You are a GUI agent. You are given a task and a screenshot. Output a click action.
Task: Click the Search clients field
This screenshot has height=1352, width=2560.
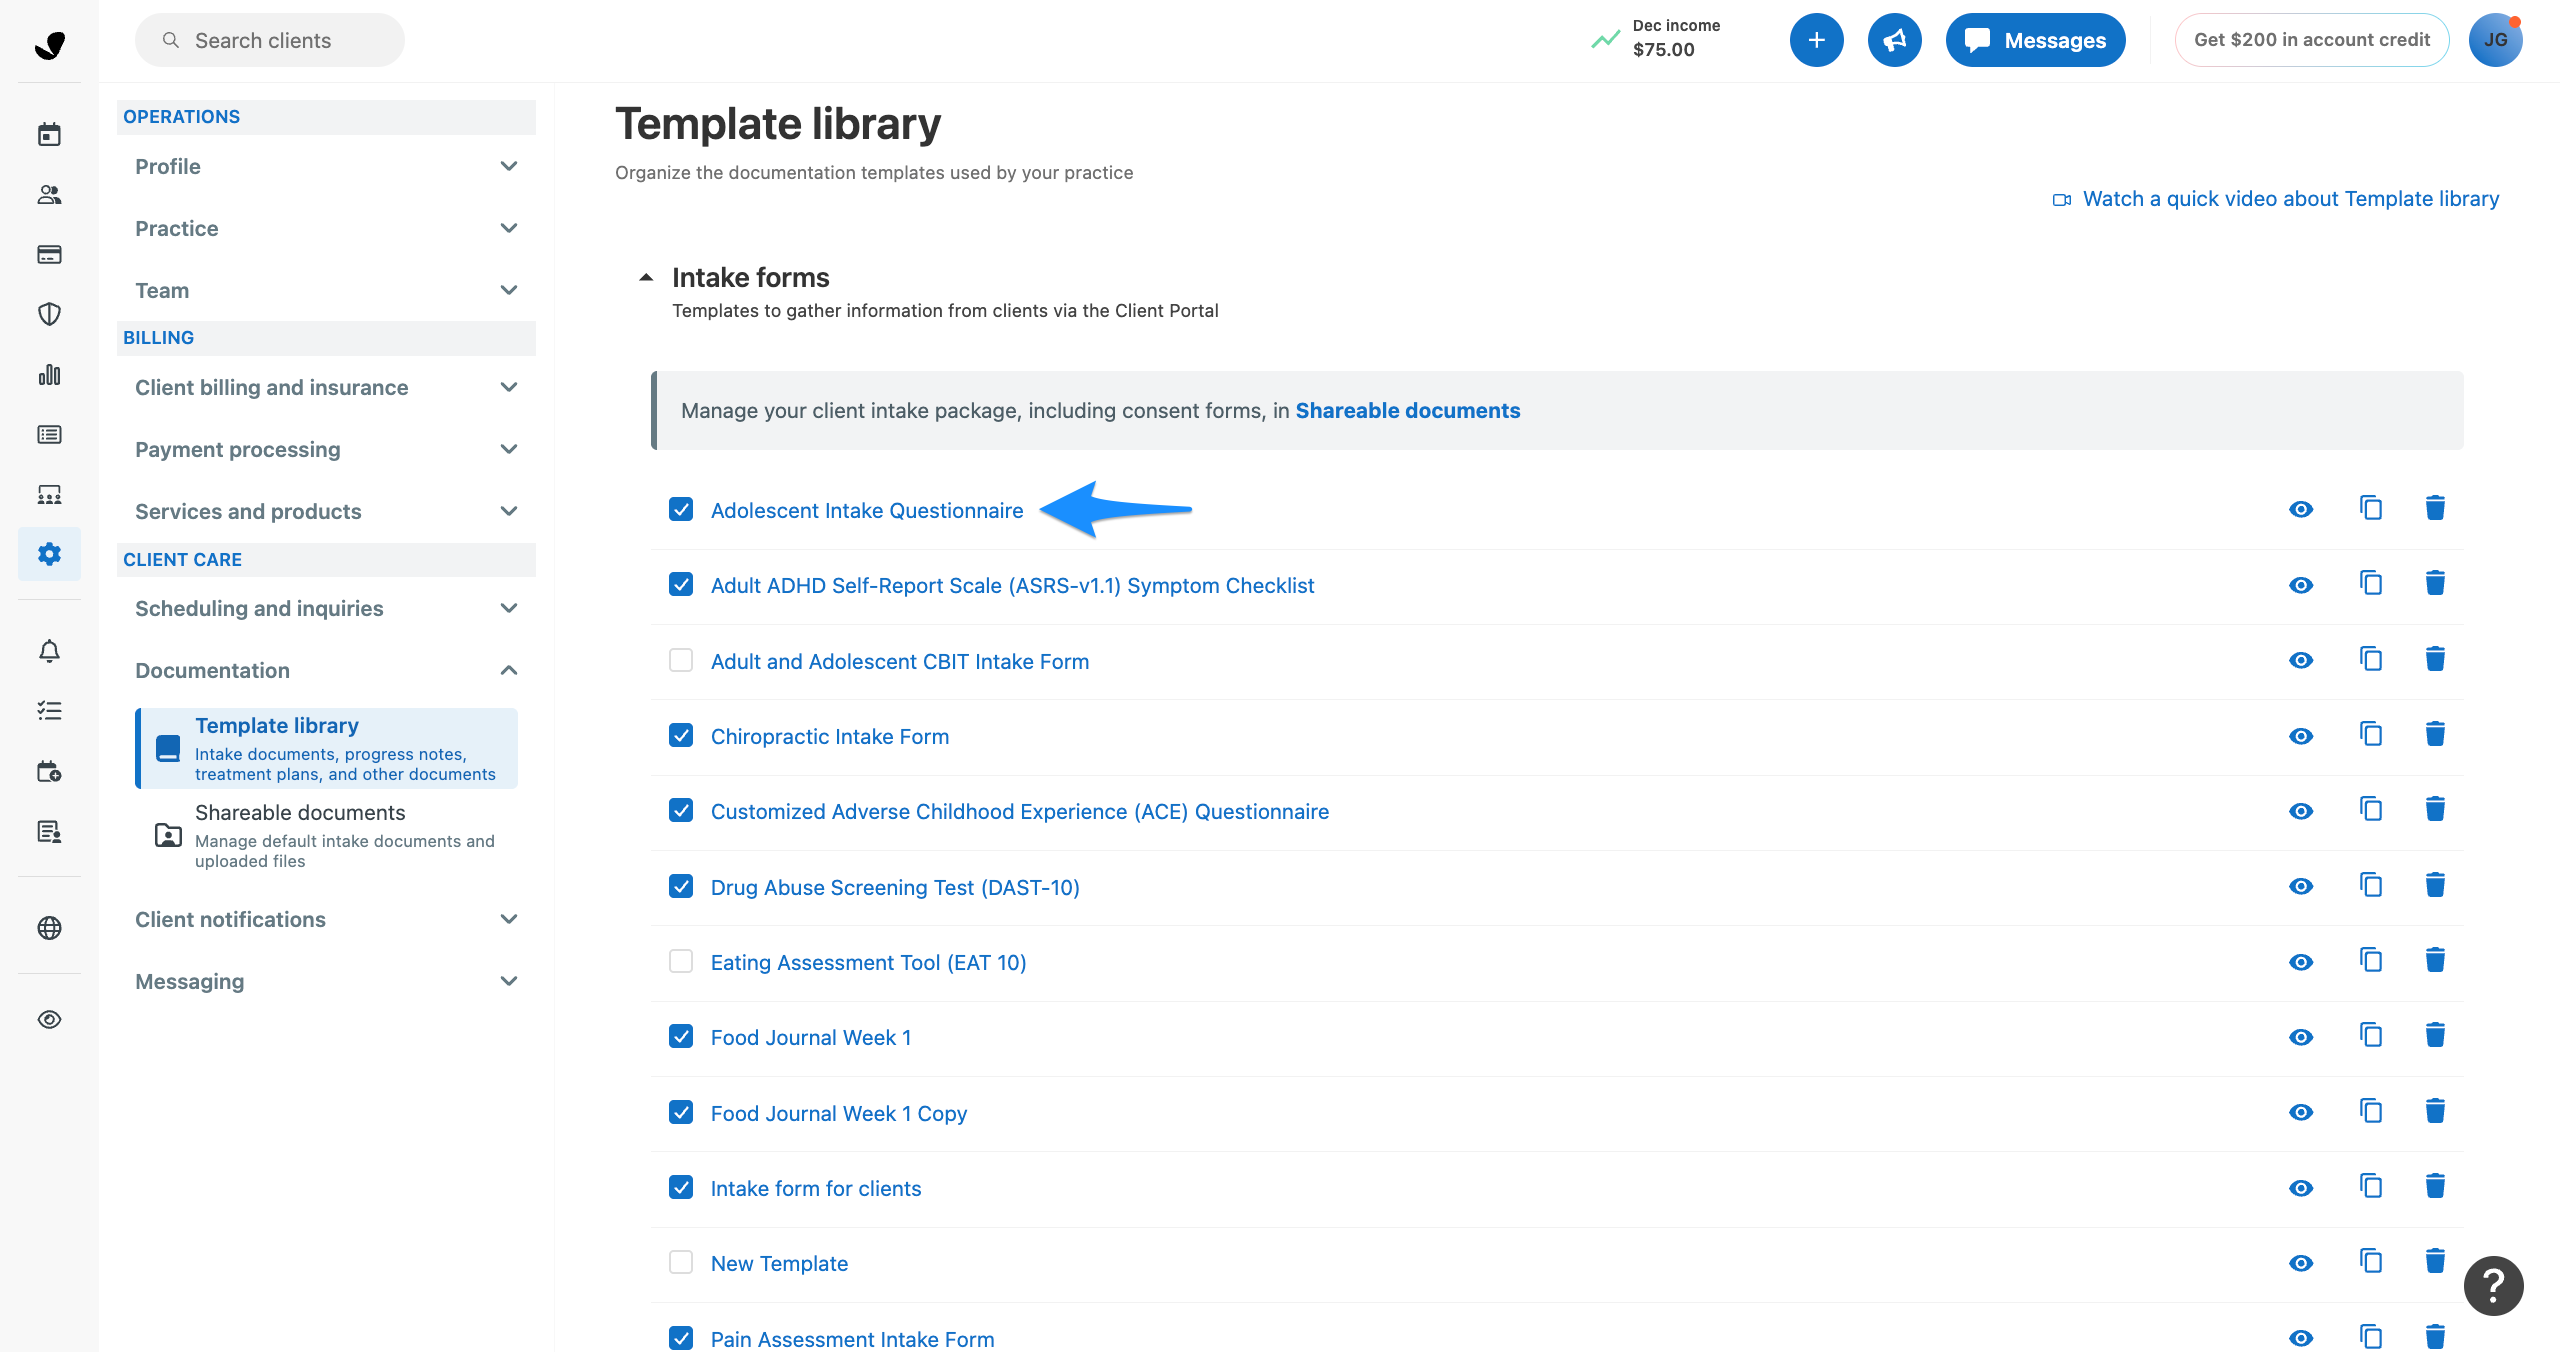(270, 40)
